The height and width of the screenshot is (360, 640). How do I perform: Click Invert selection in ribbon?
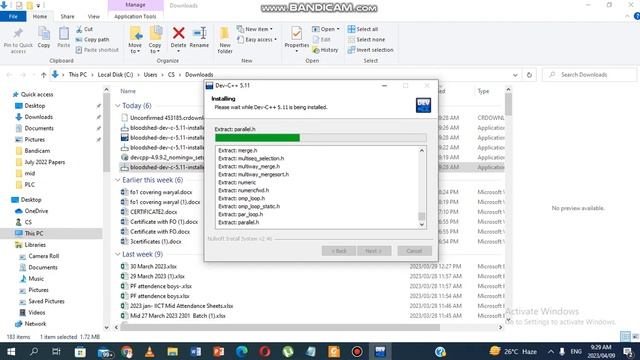pyautogui.click(x=371, y=50)
